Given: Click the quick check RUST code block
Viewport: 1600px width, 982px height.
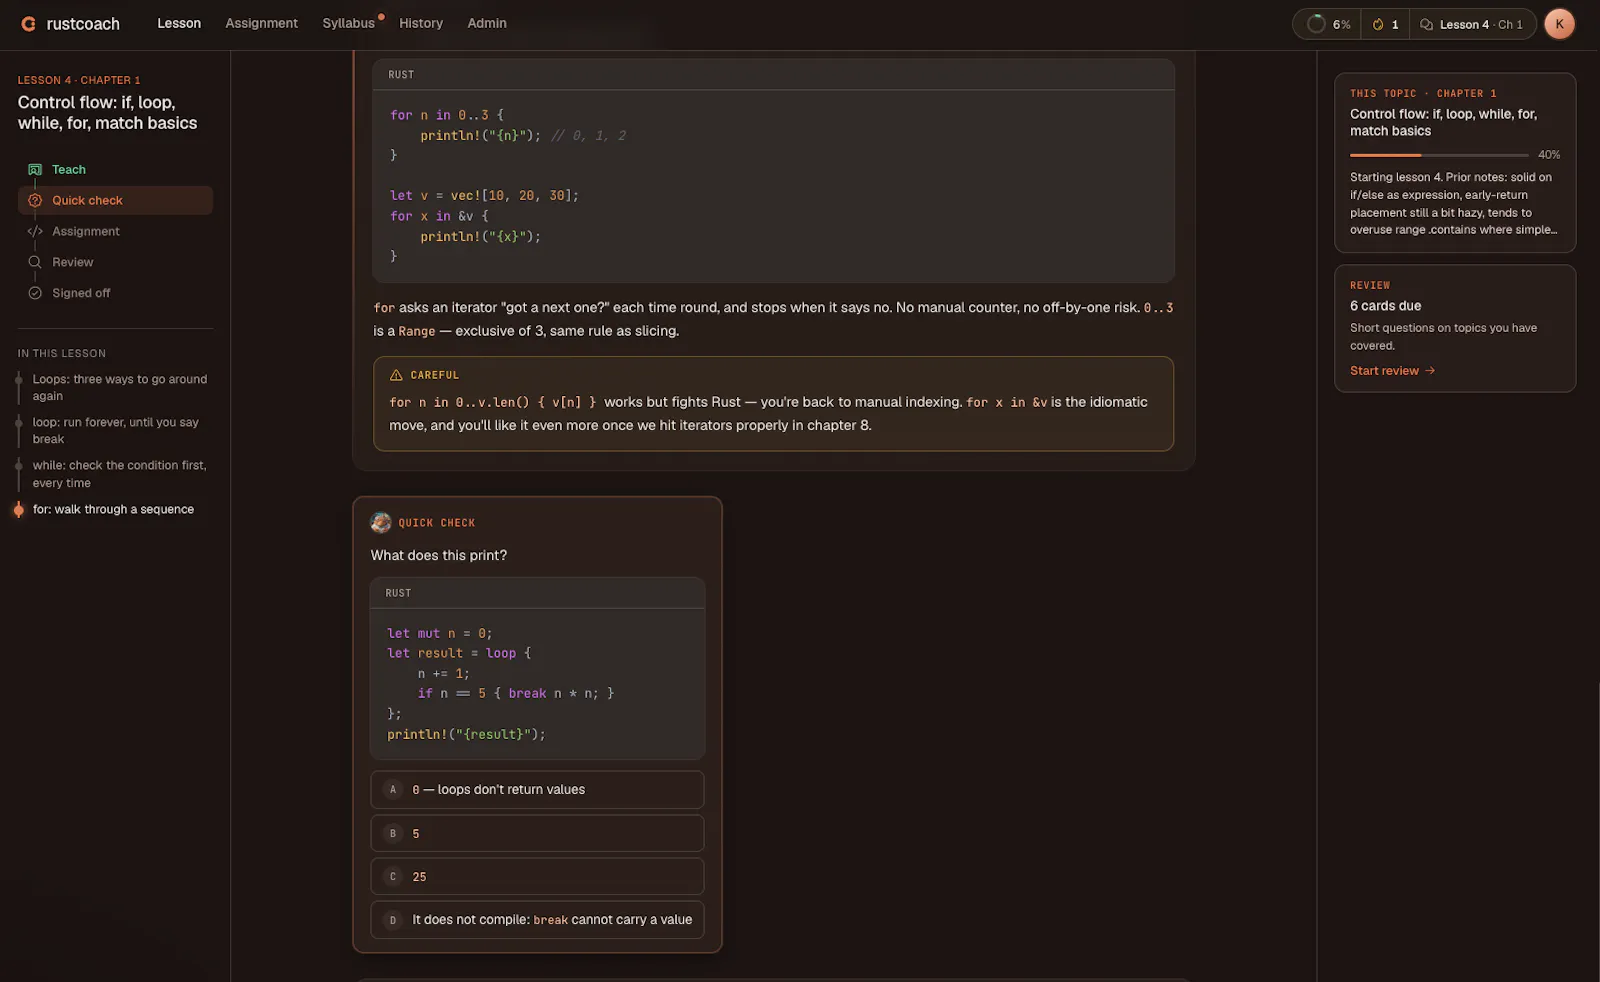Looking at the screenshot, I should click(537, 668).
